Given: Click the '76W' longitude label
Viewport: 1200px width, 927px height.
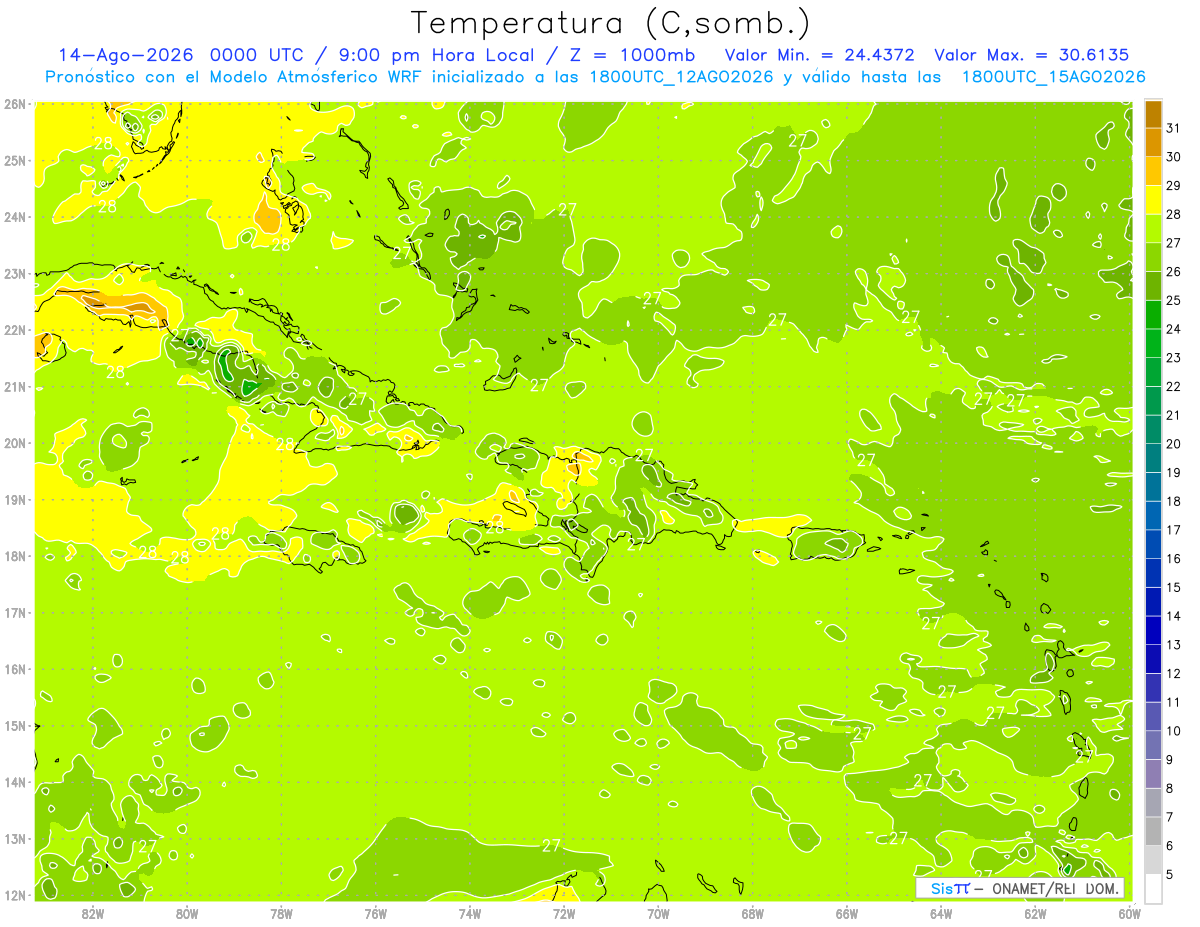Looking at the screenshot, I should (375, 914).
